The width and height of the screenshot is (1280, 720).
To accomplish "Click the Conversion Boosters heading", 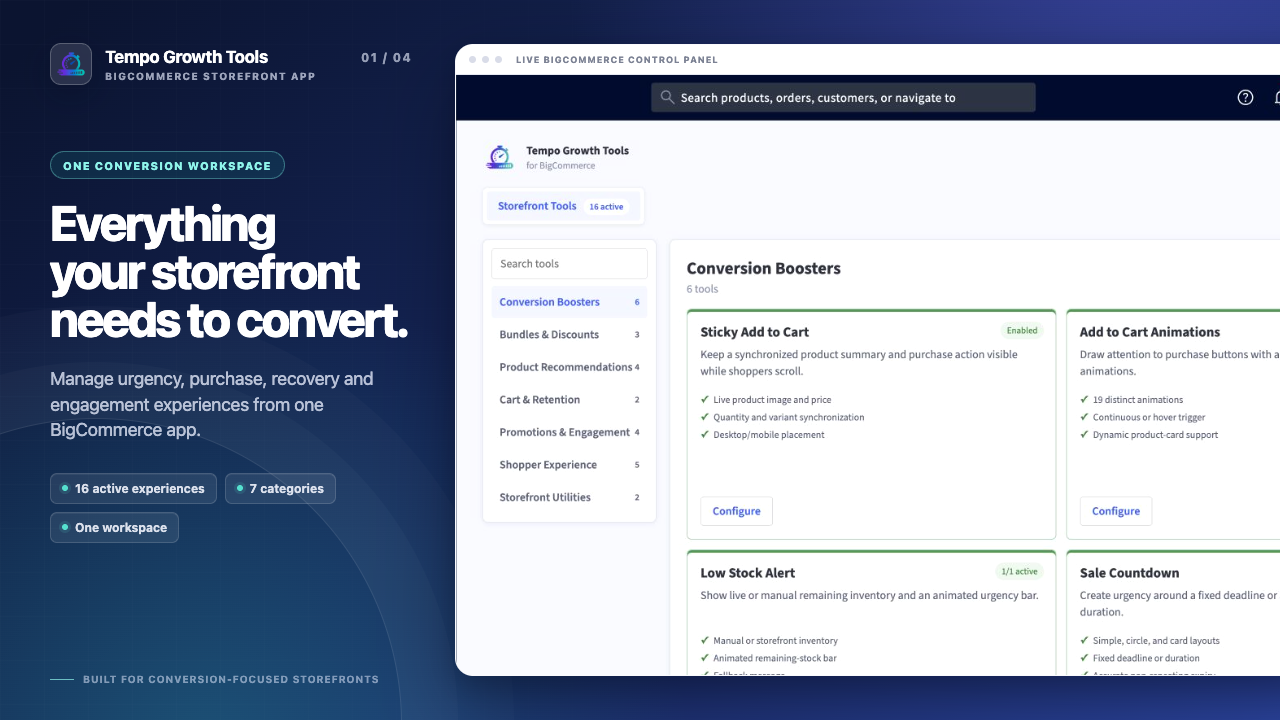I will (x=764, y=268).
